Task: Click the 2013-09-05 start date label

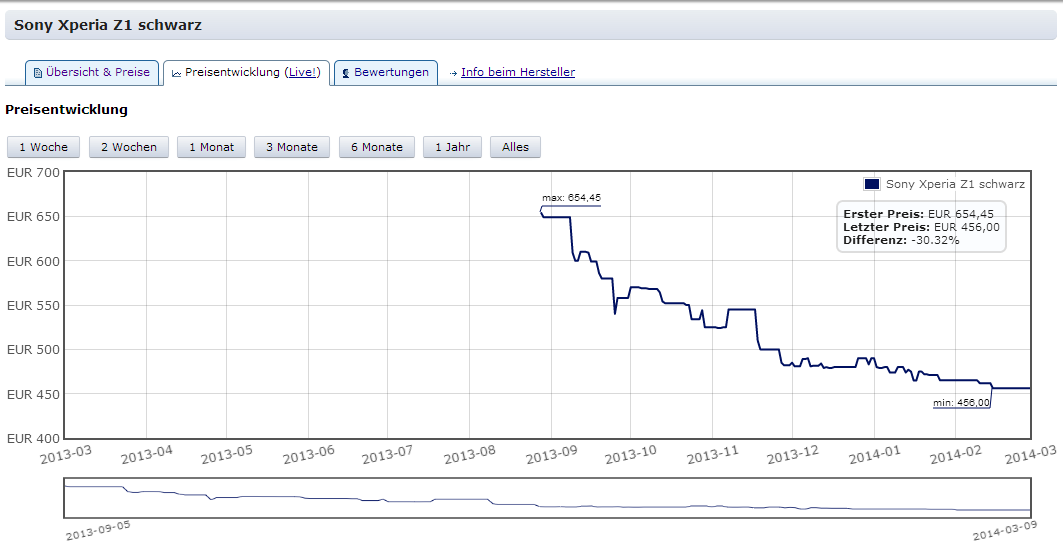Action: pos(98,529)
